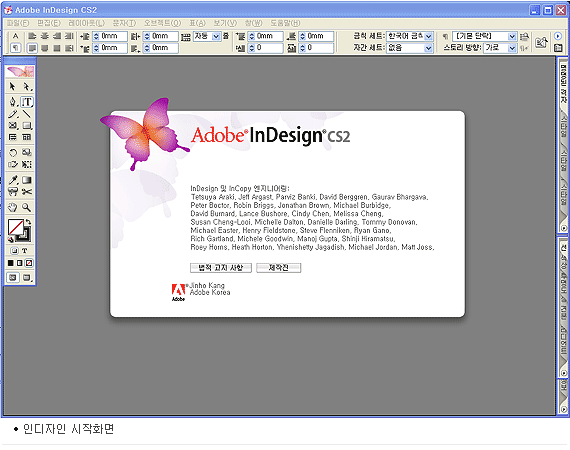Switch to Normal View Mode in toolbox
Screen dimensions: 570x450
[13, 278]
